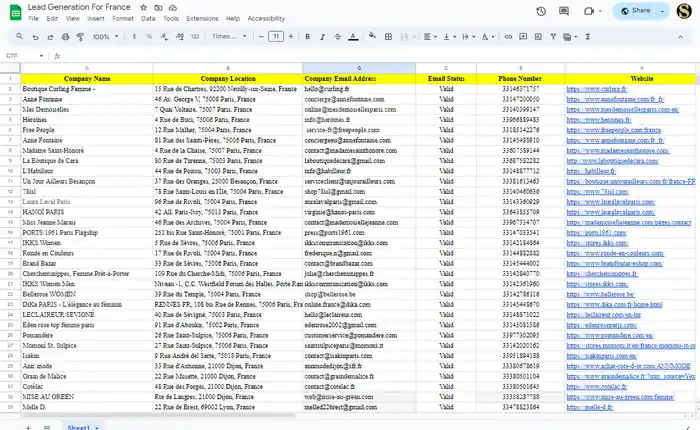Start a video call with the camera icon

coord(589,11)
